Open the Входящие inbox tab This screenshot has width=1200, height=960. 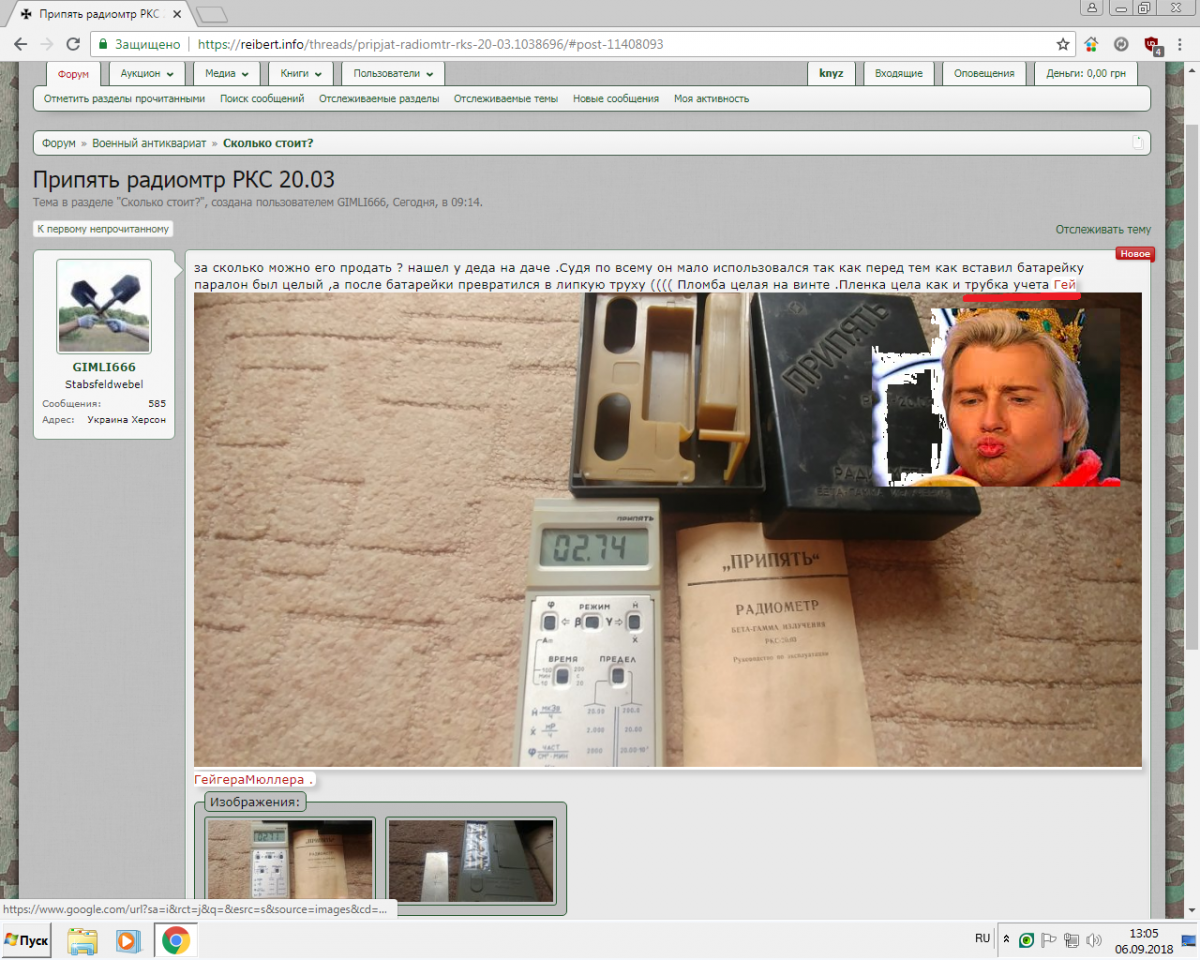click(898, 73)
